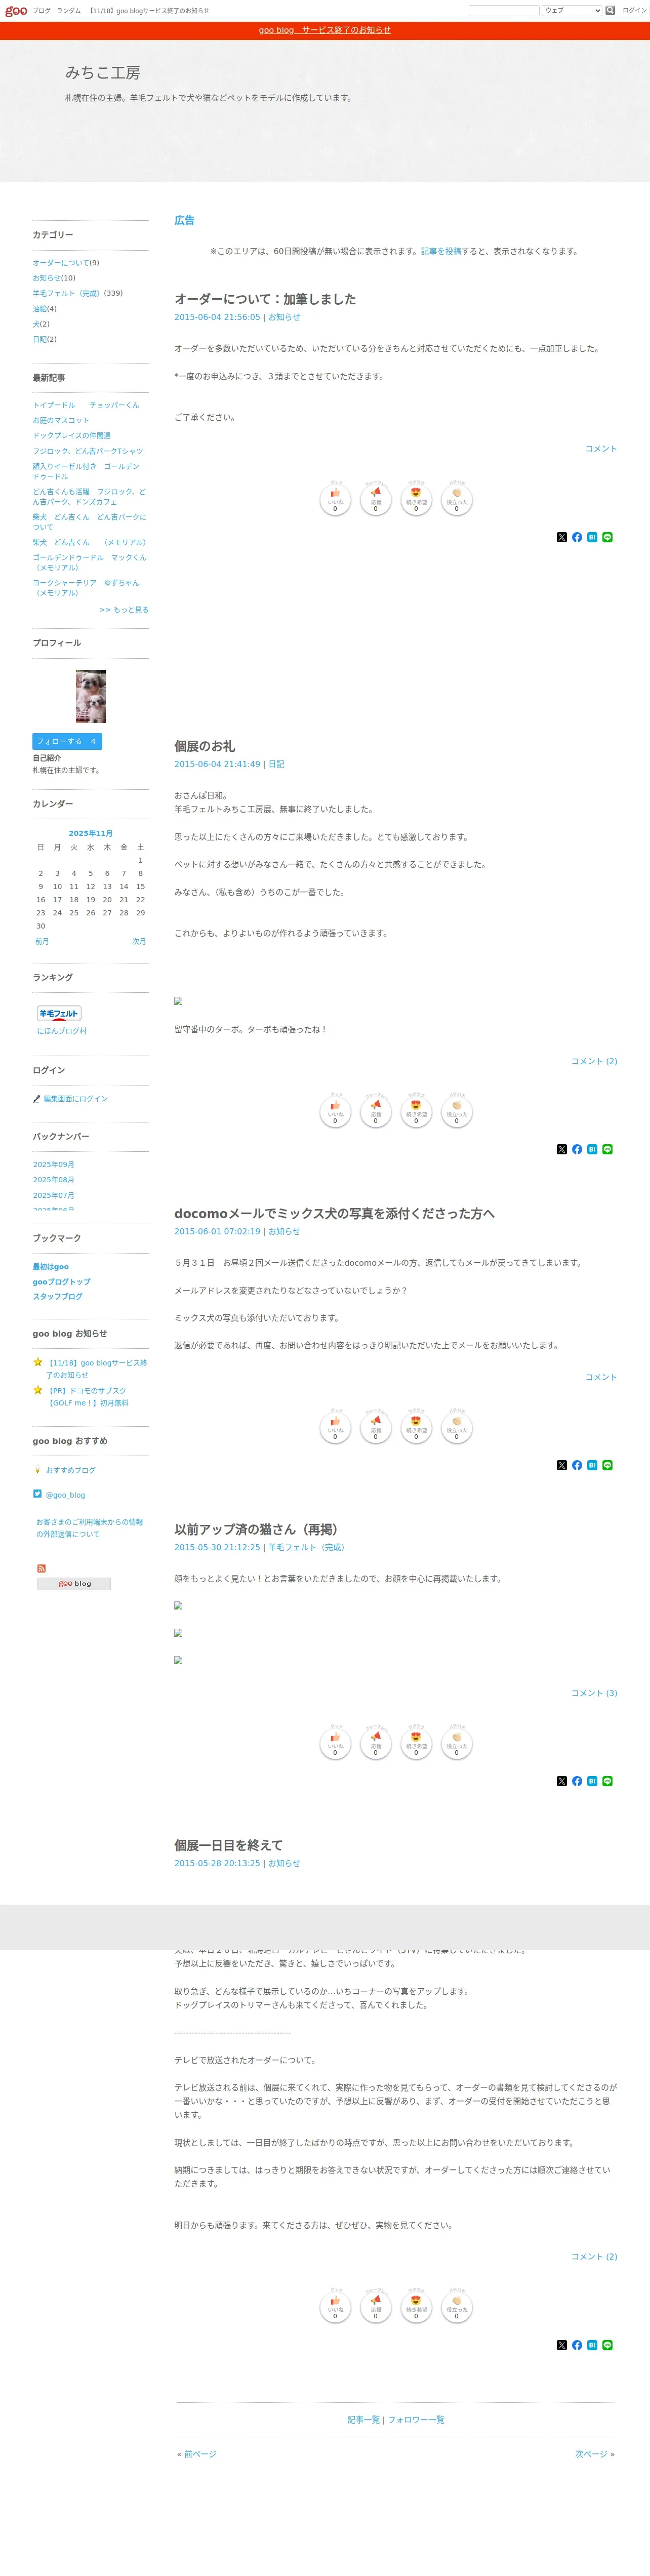Click the search magnifier button
This screenshot has height=2576, width=650.
coord(610,10)
